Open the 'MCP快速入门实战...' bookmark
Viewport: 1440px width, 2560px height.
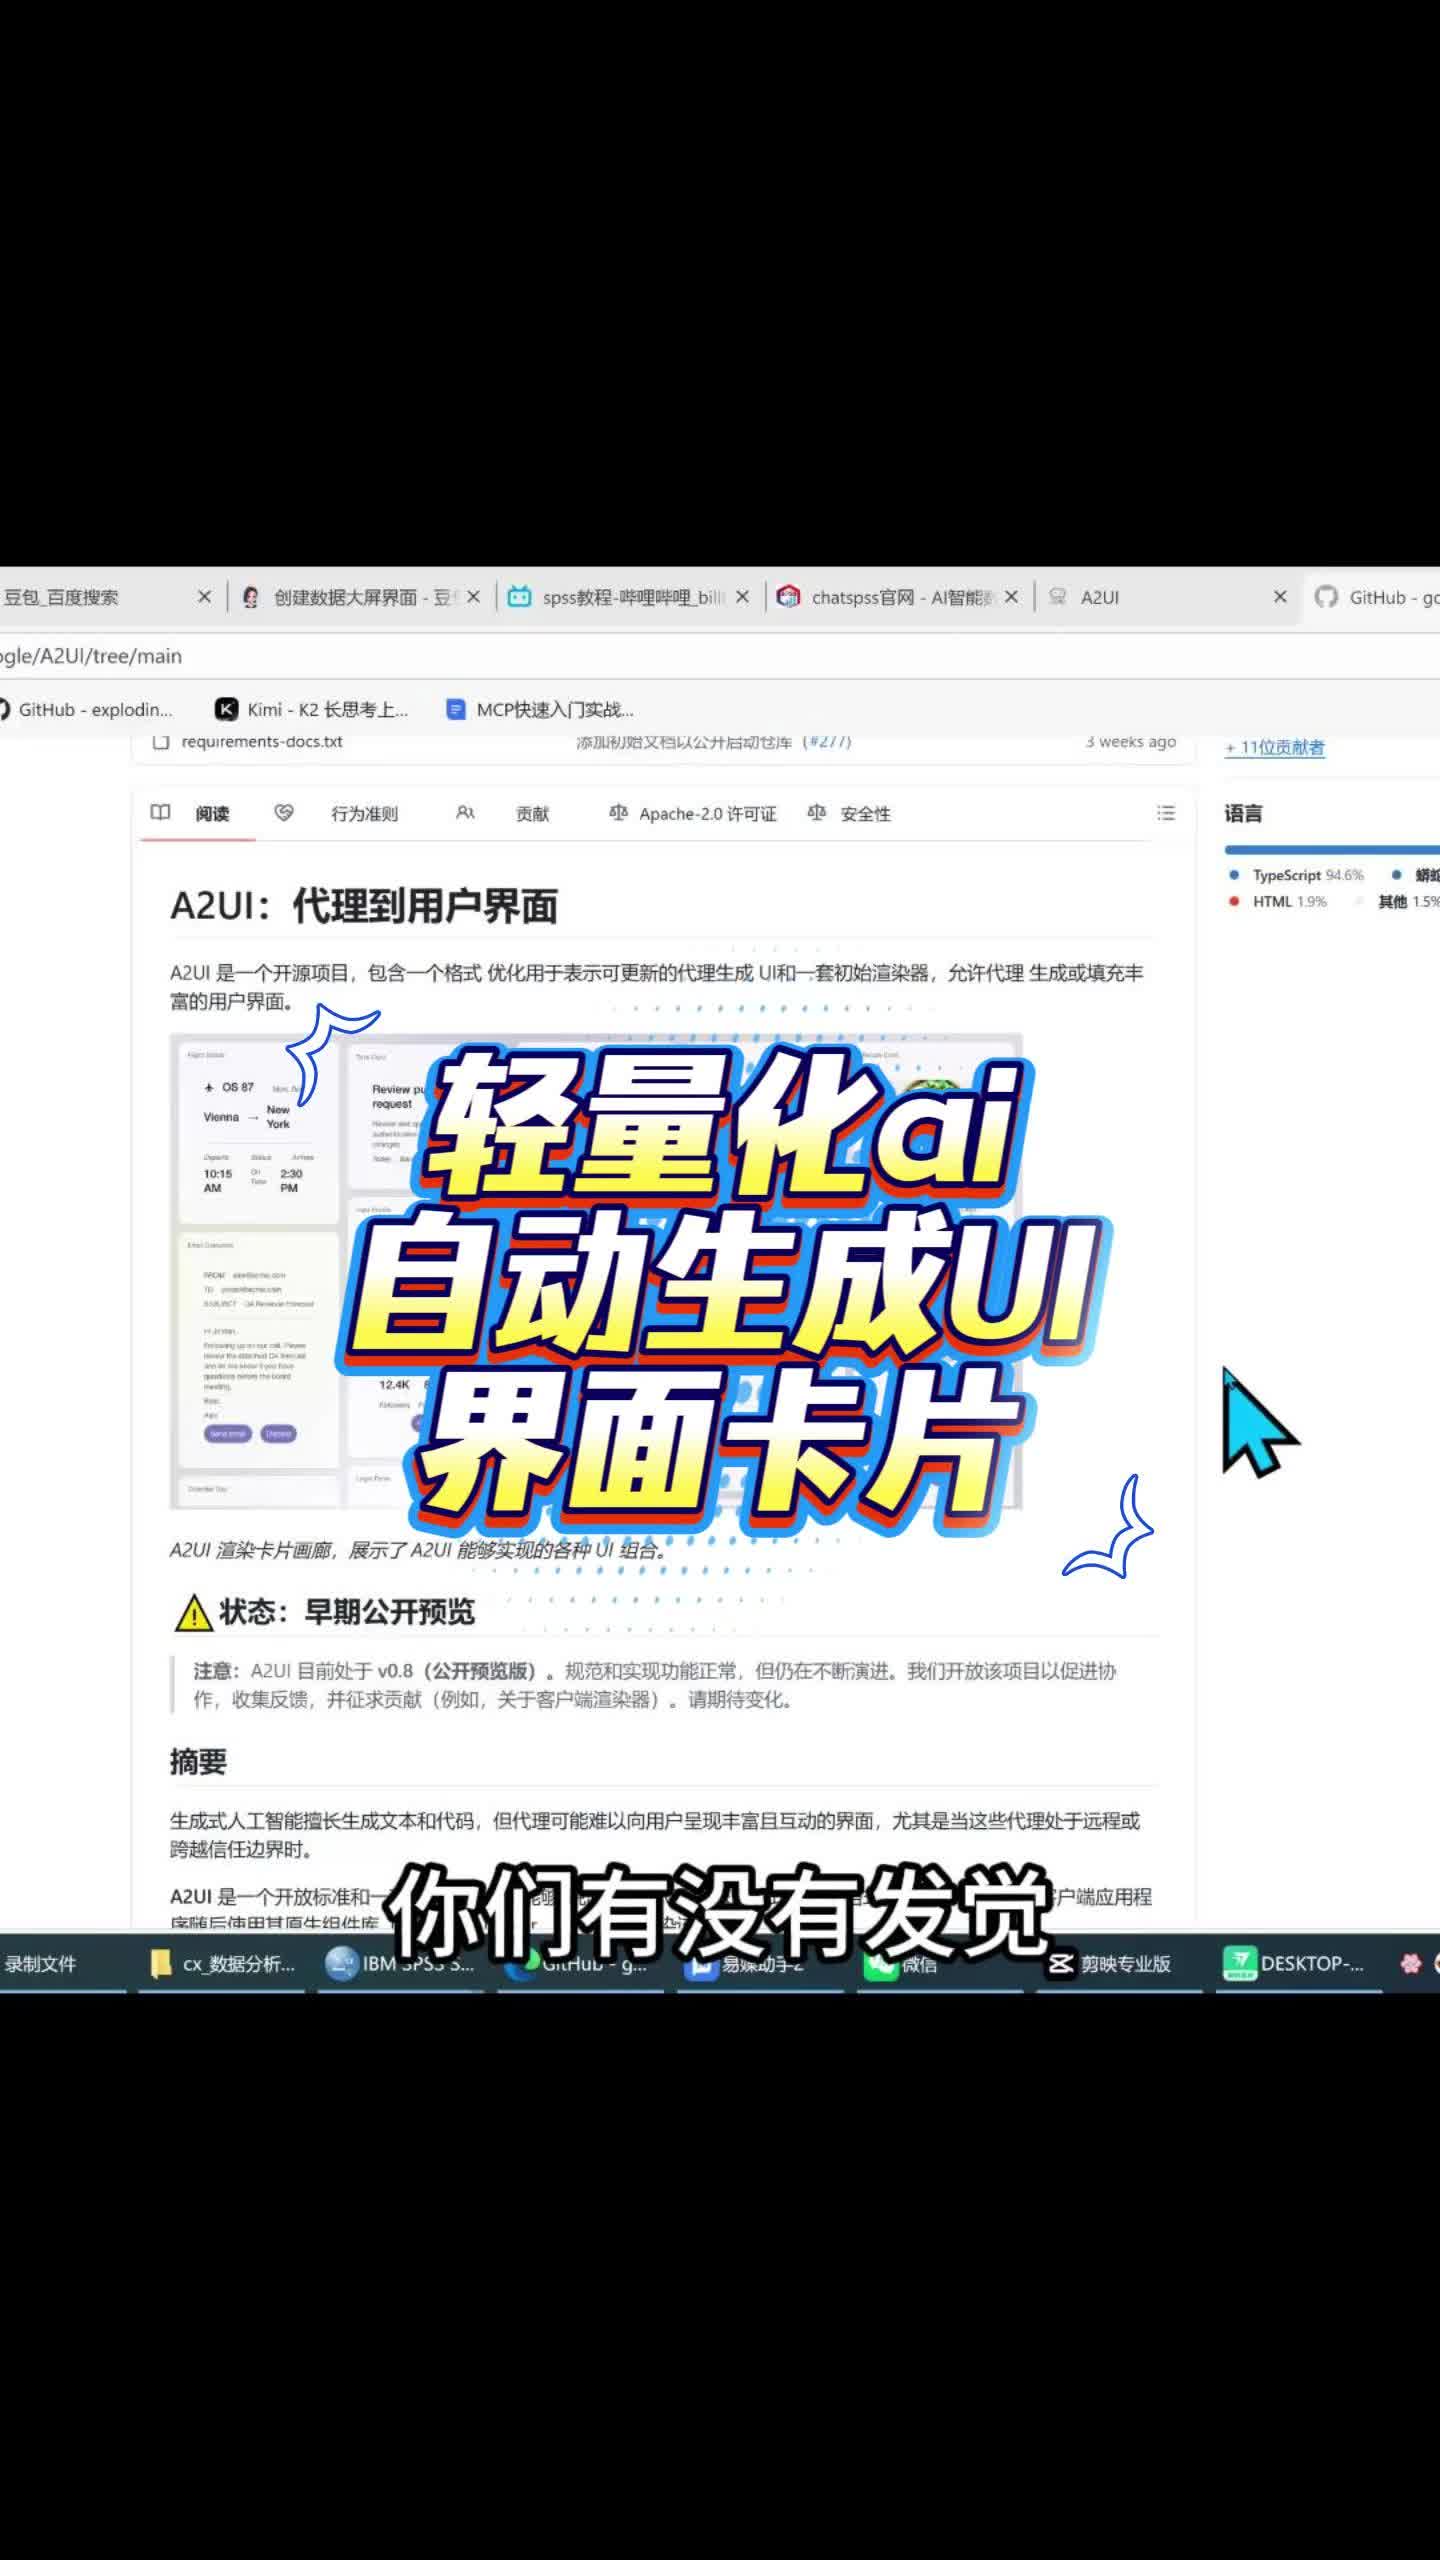(541, 710)
